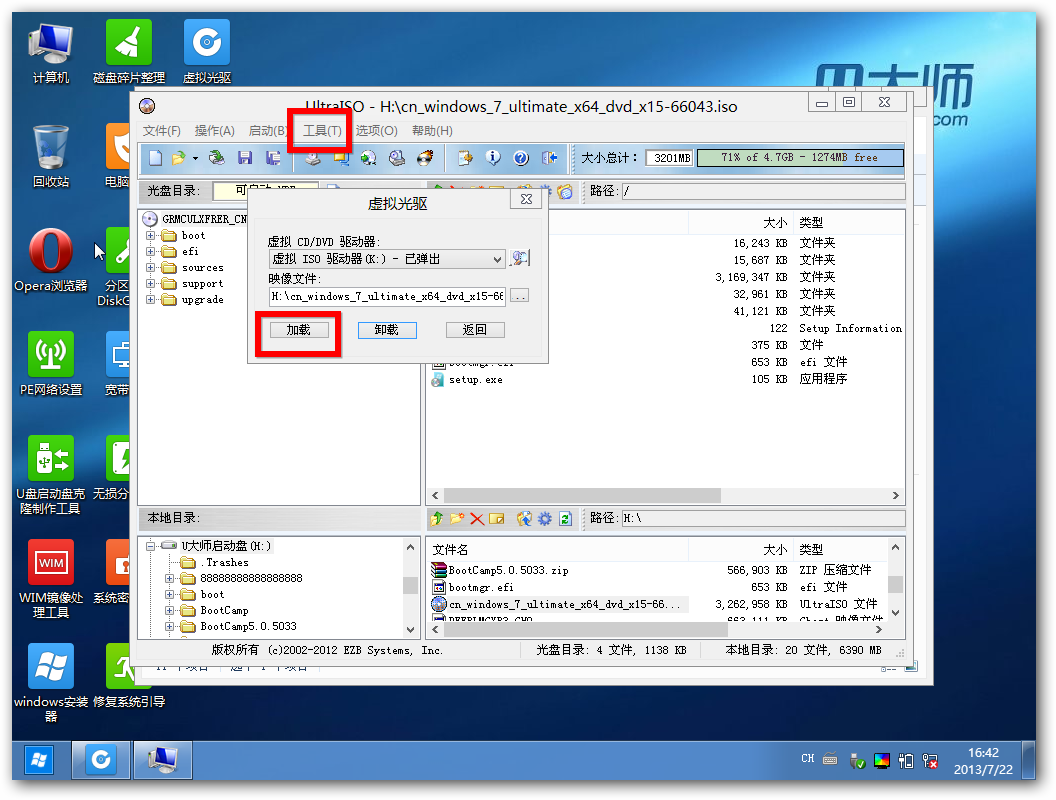Select the cn_windows_7_ultimate_x64 ISO file row
Viewport: 1056px width, 800px height.
[558, 605]
